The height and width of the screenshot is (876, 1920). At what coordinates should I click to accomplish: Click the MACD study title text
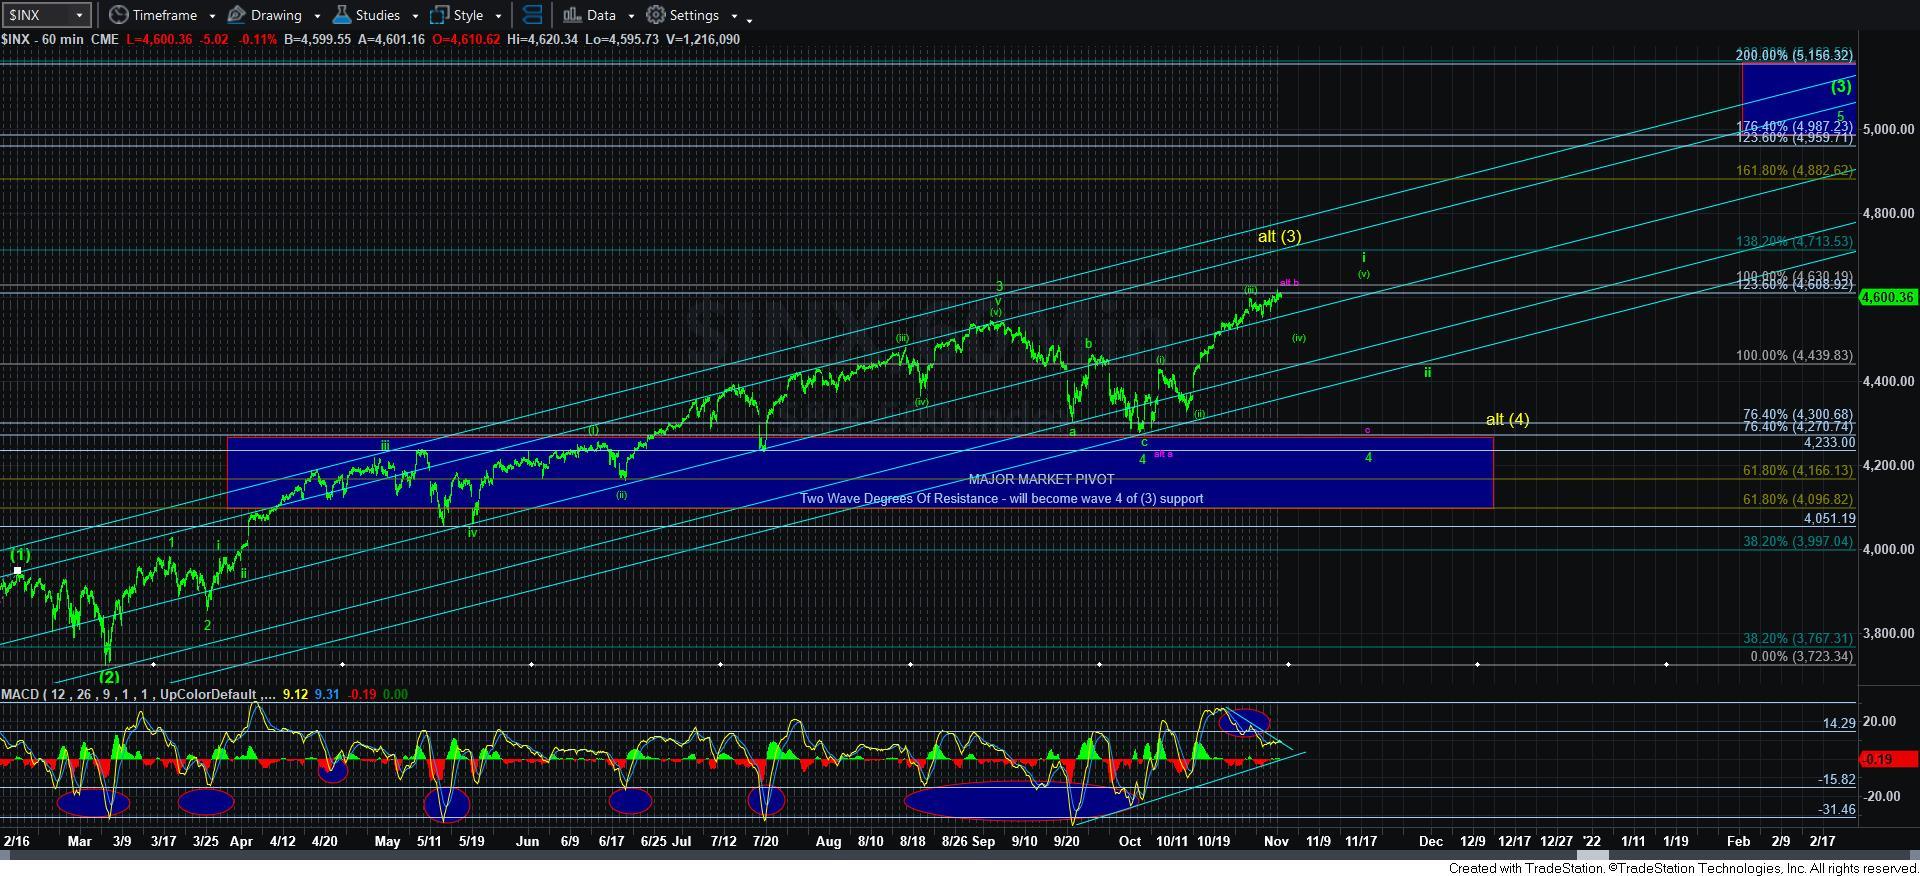pos(138,694)
